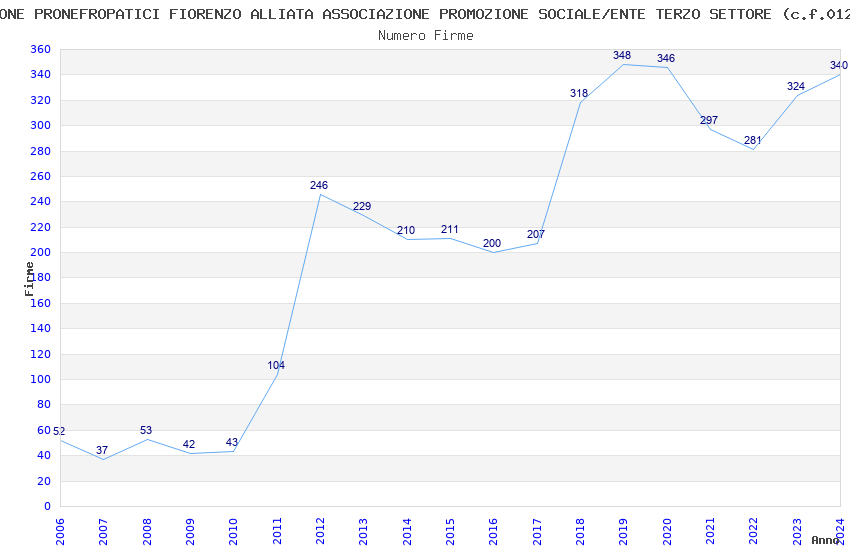Click the association name chart title
Viewport: 850px width, 550px height.
click(425, 14)
